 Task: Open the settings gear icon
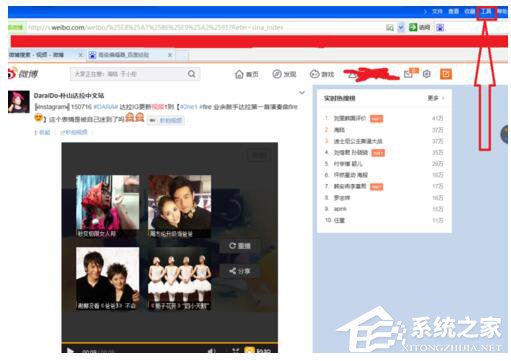[427, 74]
